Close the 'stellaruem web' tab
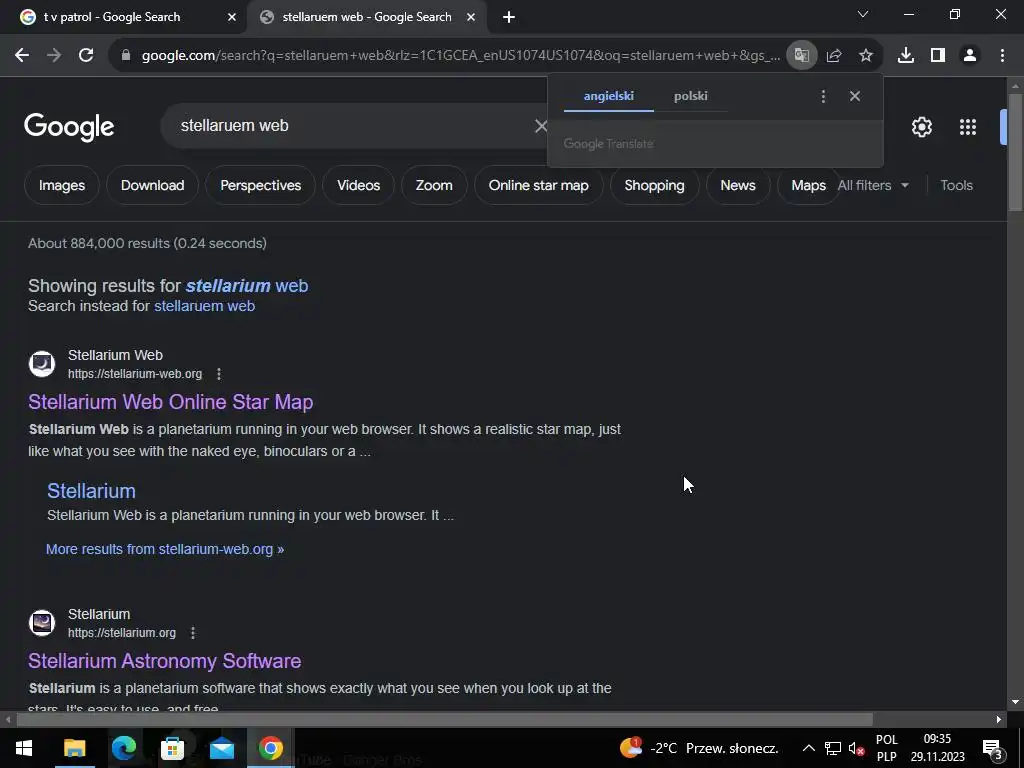Viewport: 1024px width, 768px height. (x=471, y=18)
